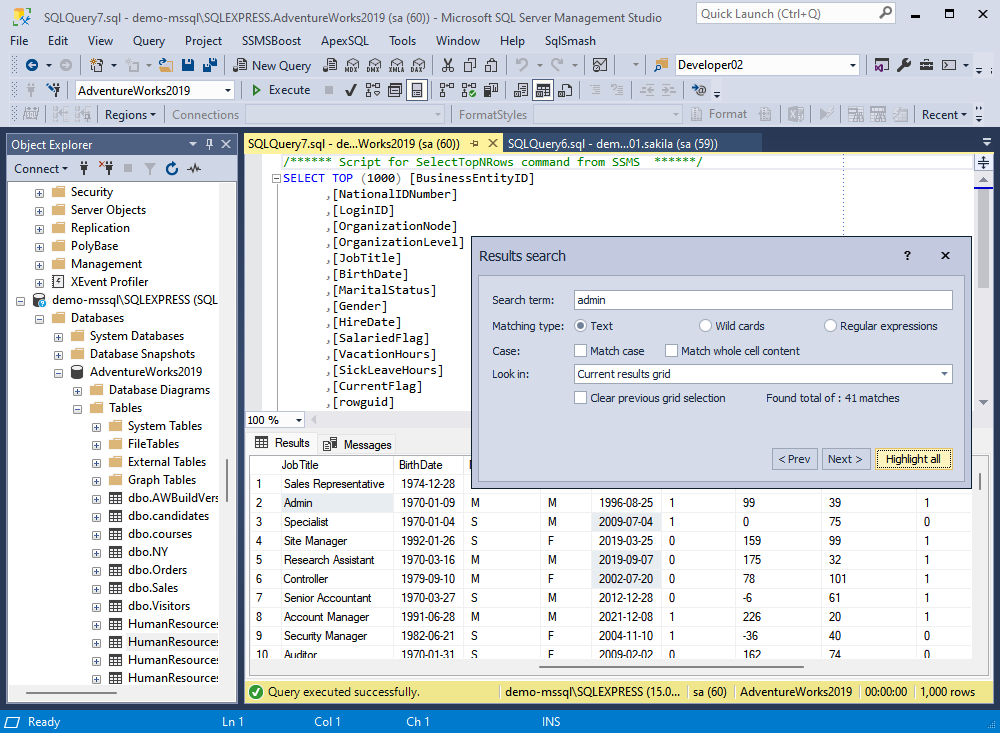
Task: Click the Find in Files icon
Action: (x=661, y=65)
